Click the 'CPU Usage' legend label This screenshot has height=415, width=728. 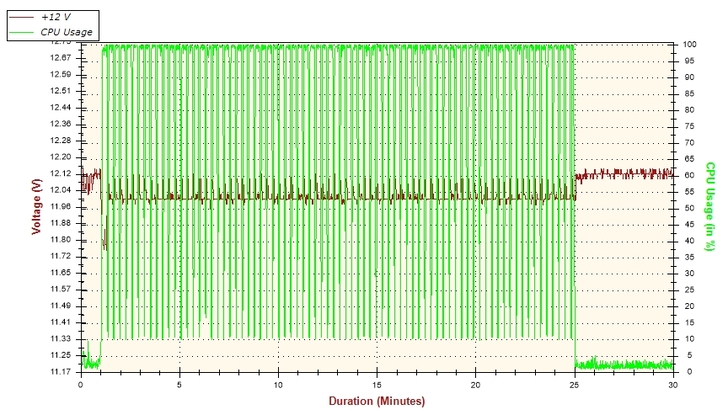tap(66, 32)
